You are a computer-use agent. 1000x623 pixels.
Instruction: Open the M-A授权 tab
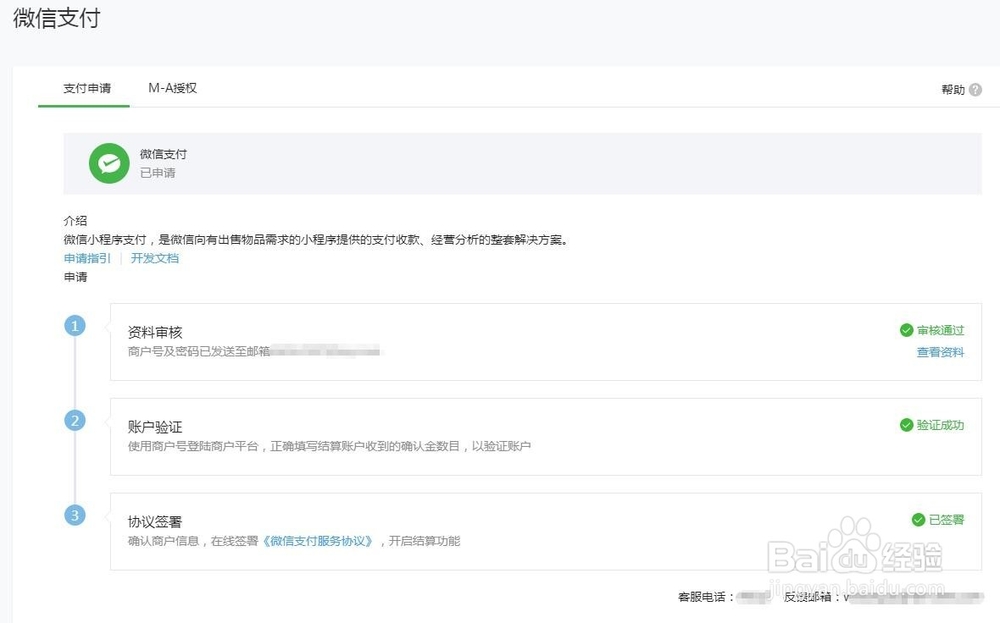[x=172, y=88]
